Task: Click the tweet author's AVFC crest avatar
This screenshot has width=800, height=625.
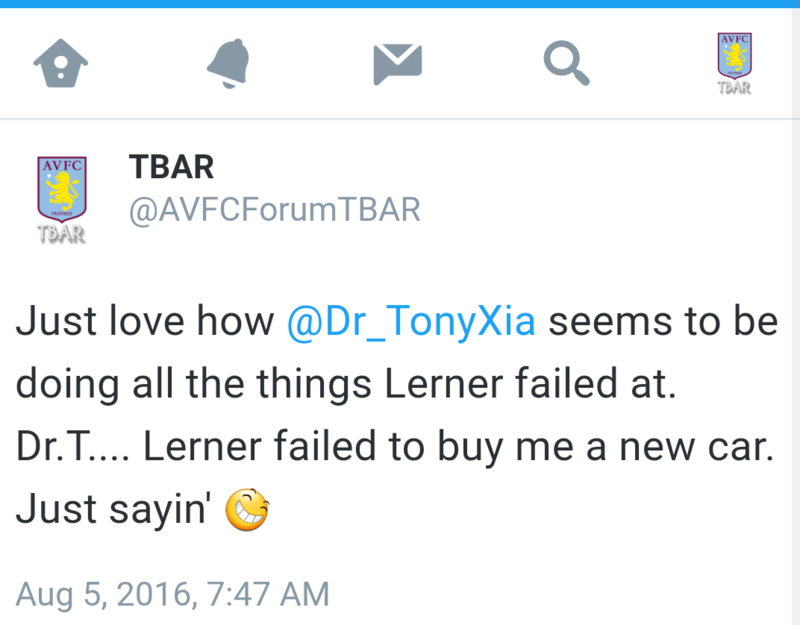Action: click(62, 199)
